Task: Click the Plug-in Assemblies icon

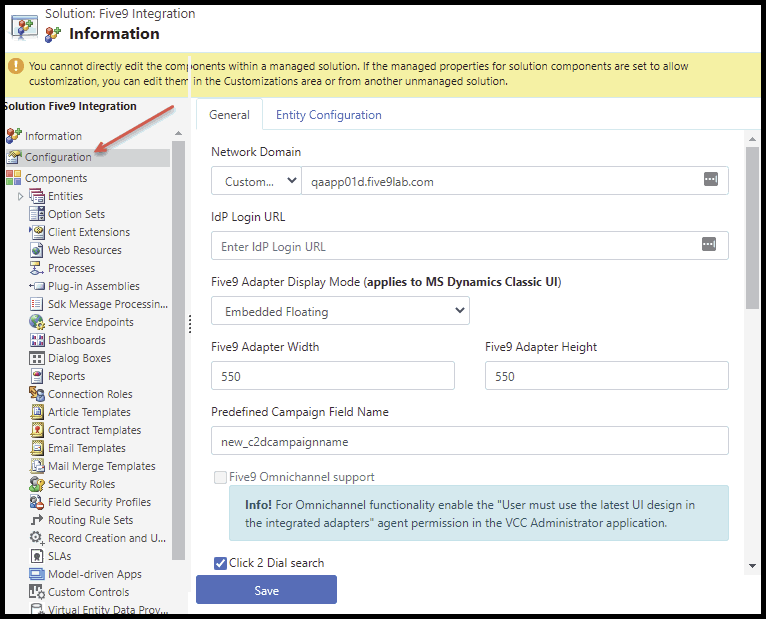Action: tap(37, 286)
